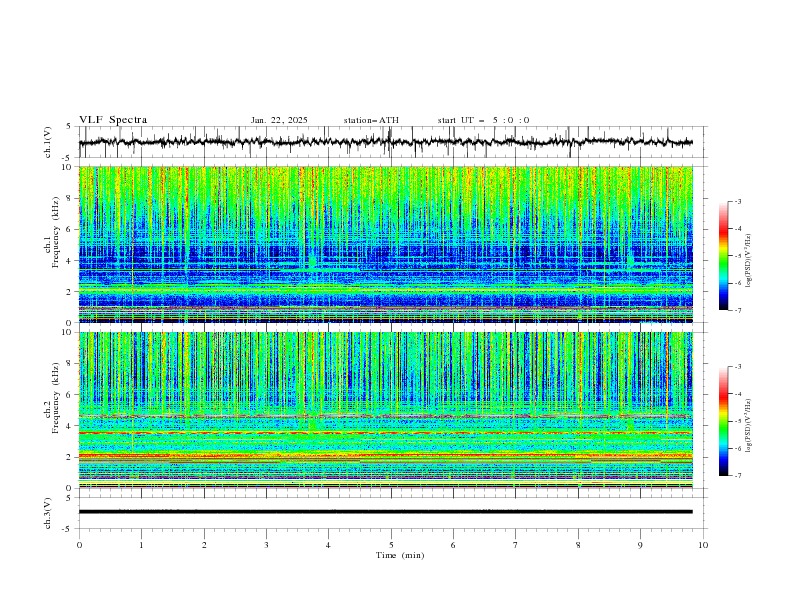Click the "3" tick on the time axis

coord(266,545)
